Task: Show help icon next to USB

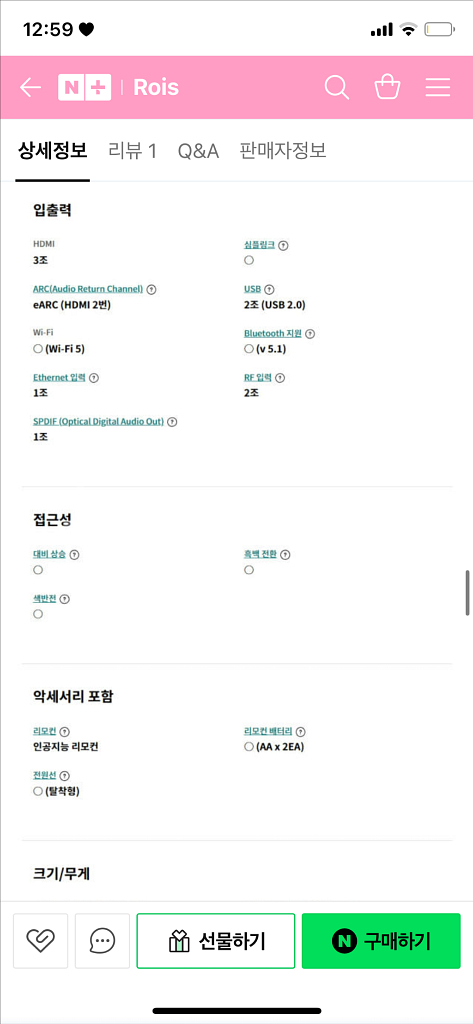Action: pos(269,289)
